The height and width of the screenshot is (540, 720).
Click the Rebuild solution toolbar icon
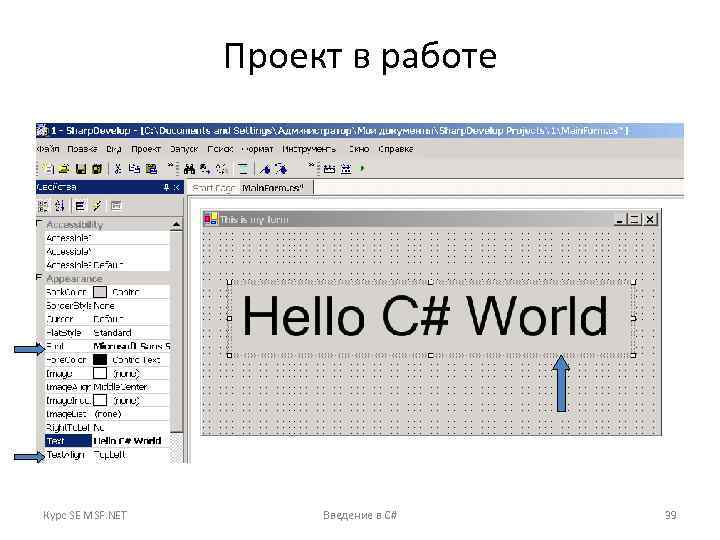click(x=346, y=169)
